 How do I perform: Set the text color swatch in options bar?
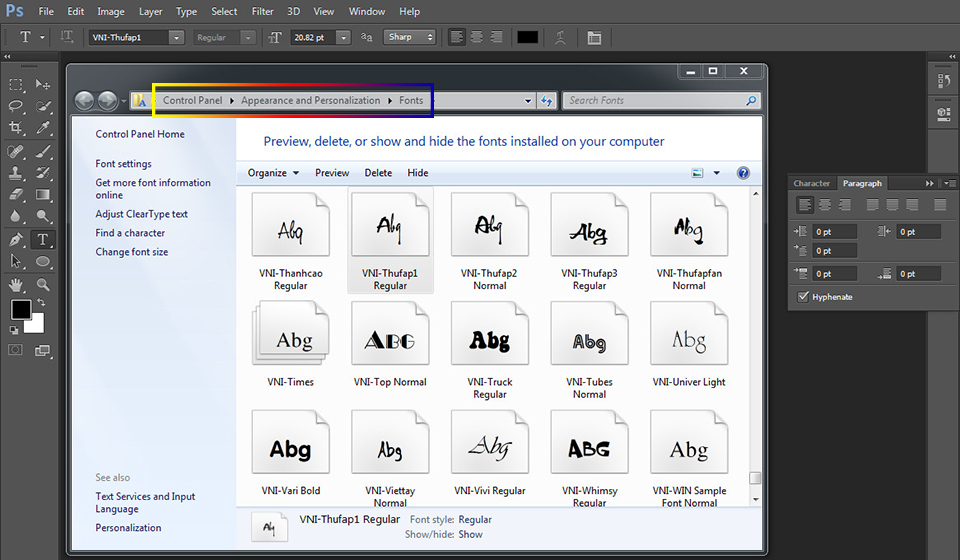527,37
